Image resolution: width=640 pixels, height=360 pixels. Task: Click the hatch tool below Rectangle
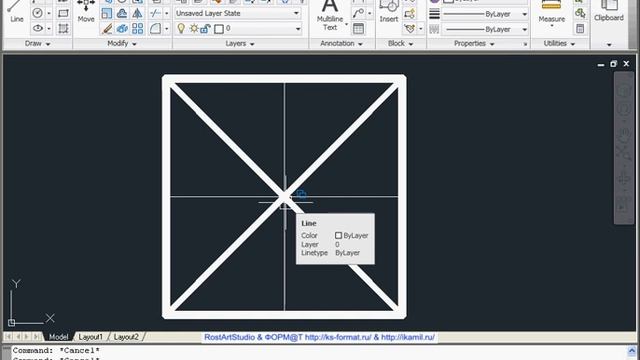(63, 29)
